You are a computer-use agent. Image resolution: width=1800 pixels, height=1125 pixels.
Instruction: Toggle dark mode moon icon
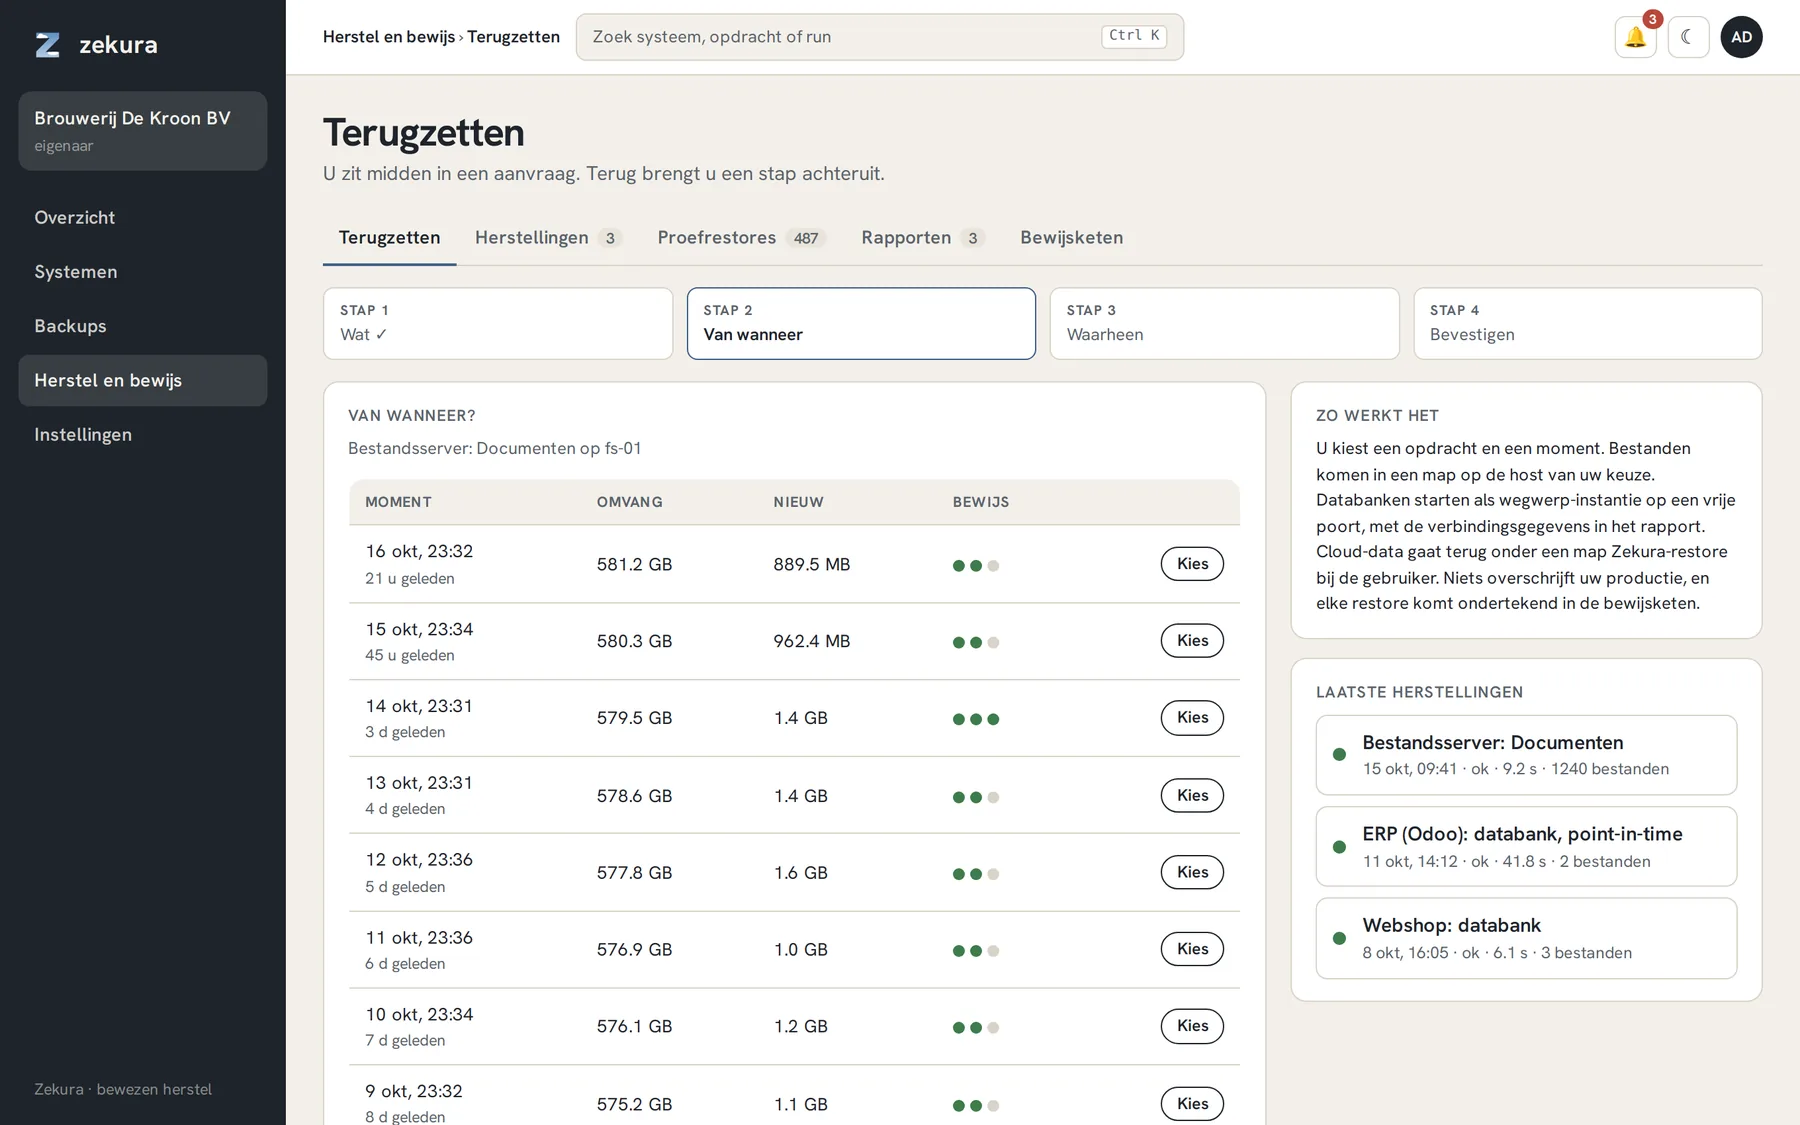click(x=1688, y=37)
